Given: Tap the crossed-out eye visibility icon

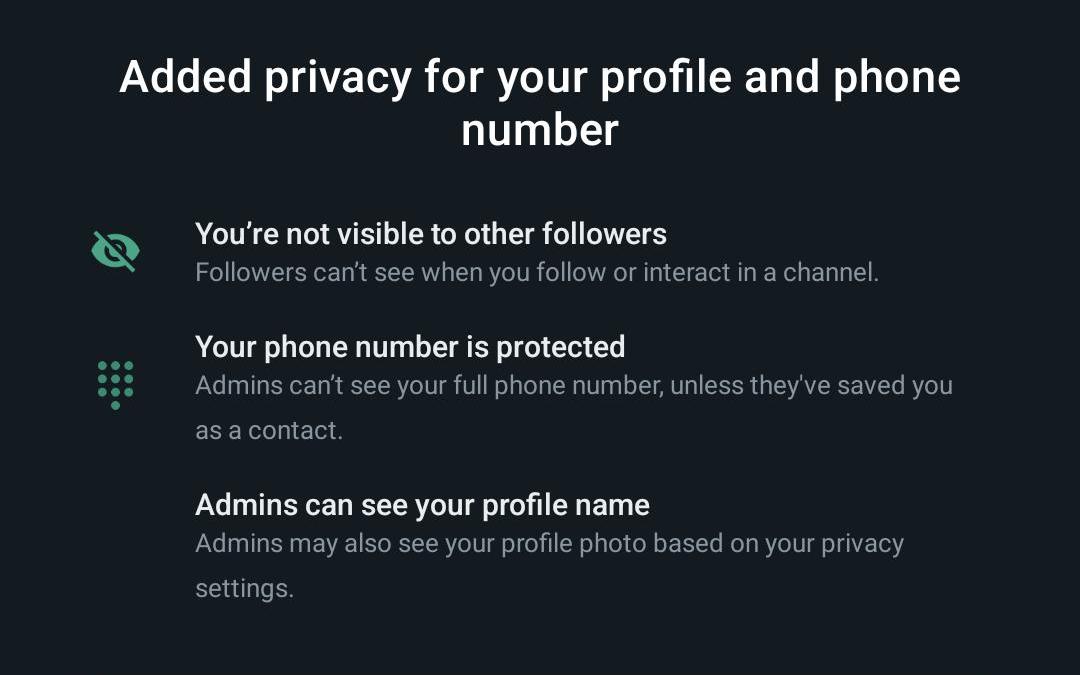Looking at the screenshot, I should coord(116,251).
